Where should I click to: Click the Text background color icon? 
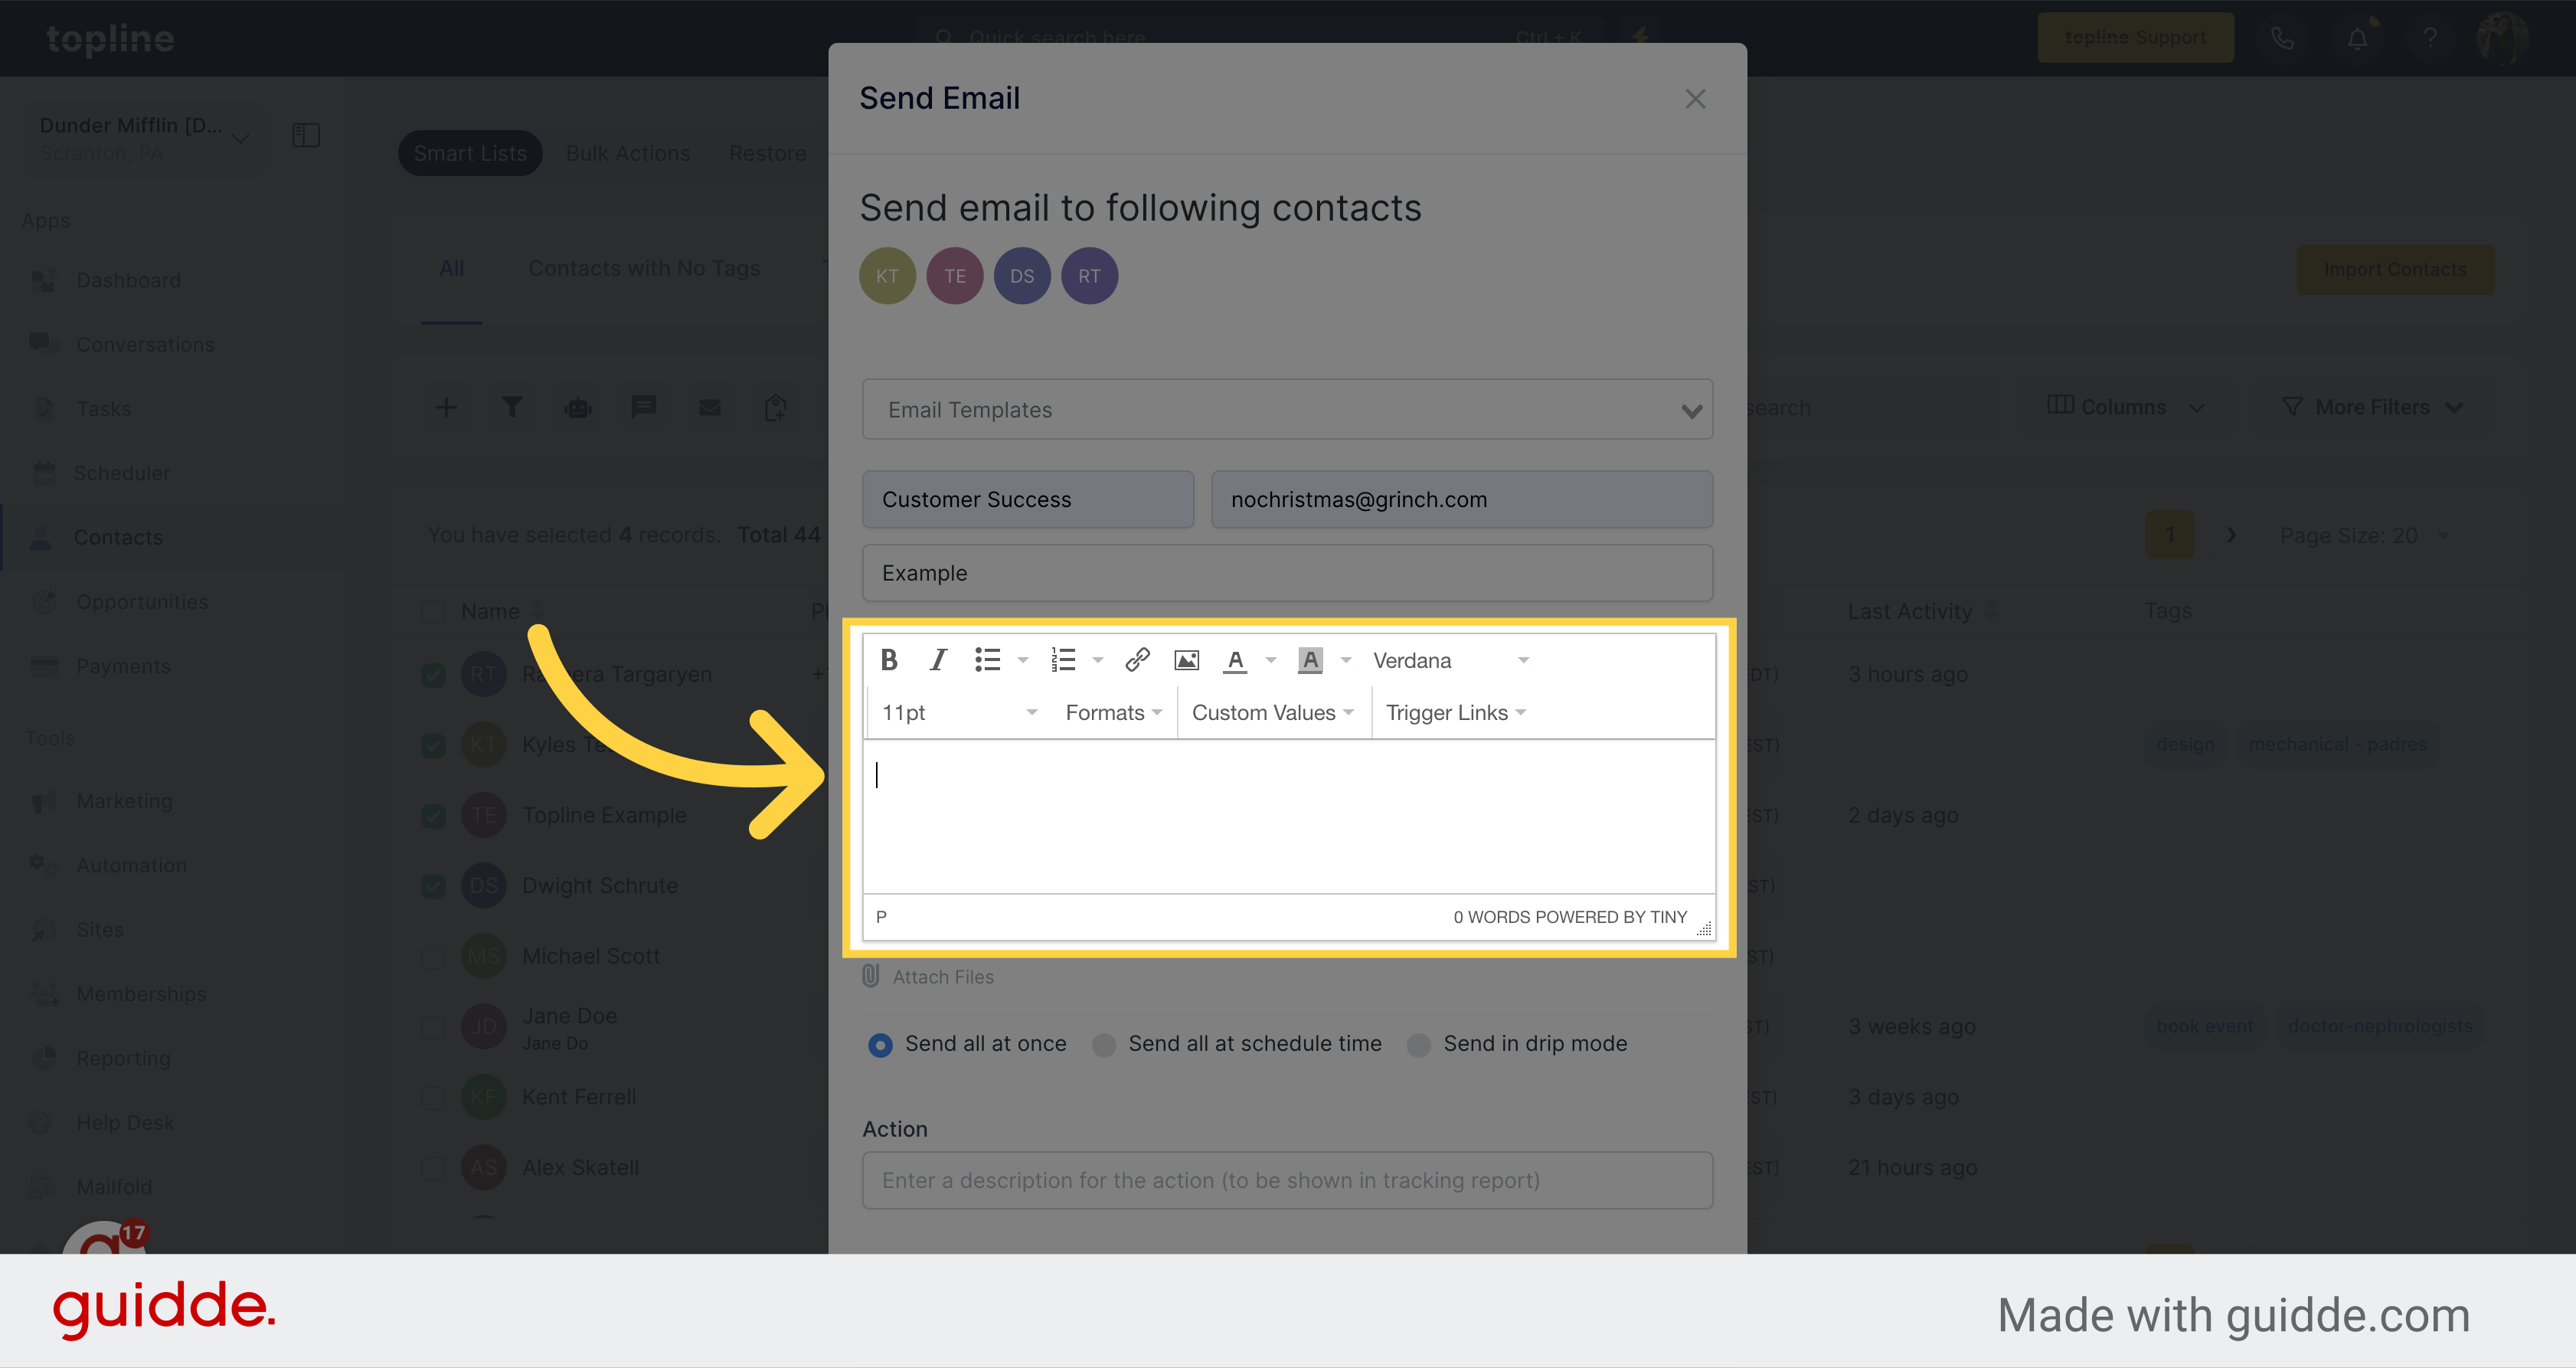pyautogui.click(x=1310, y=661)
